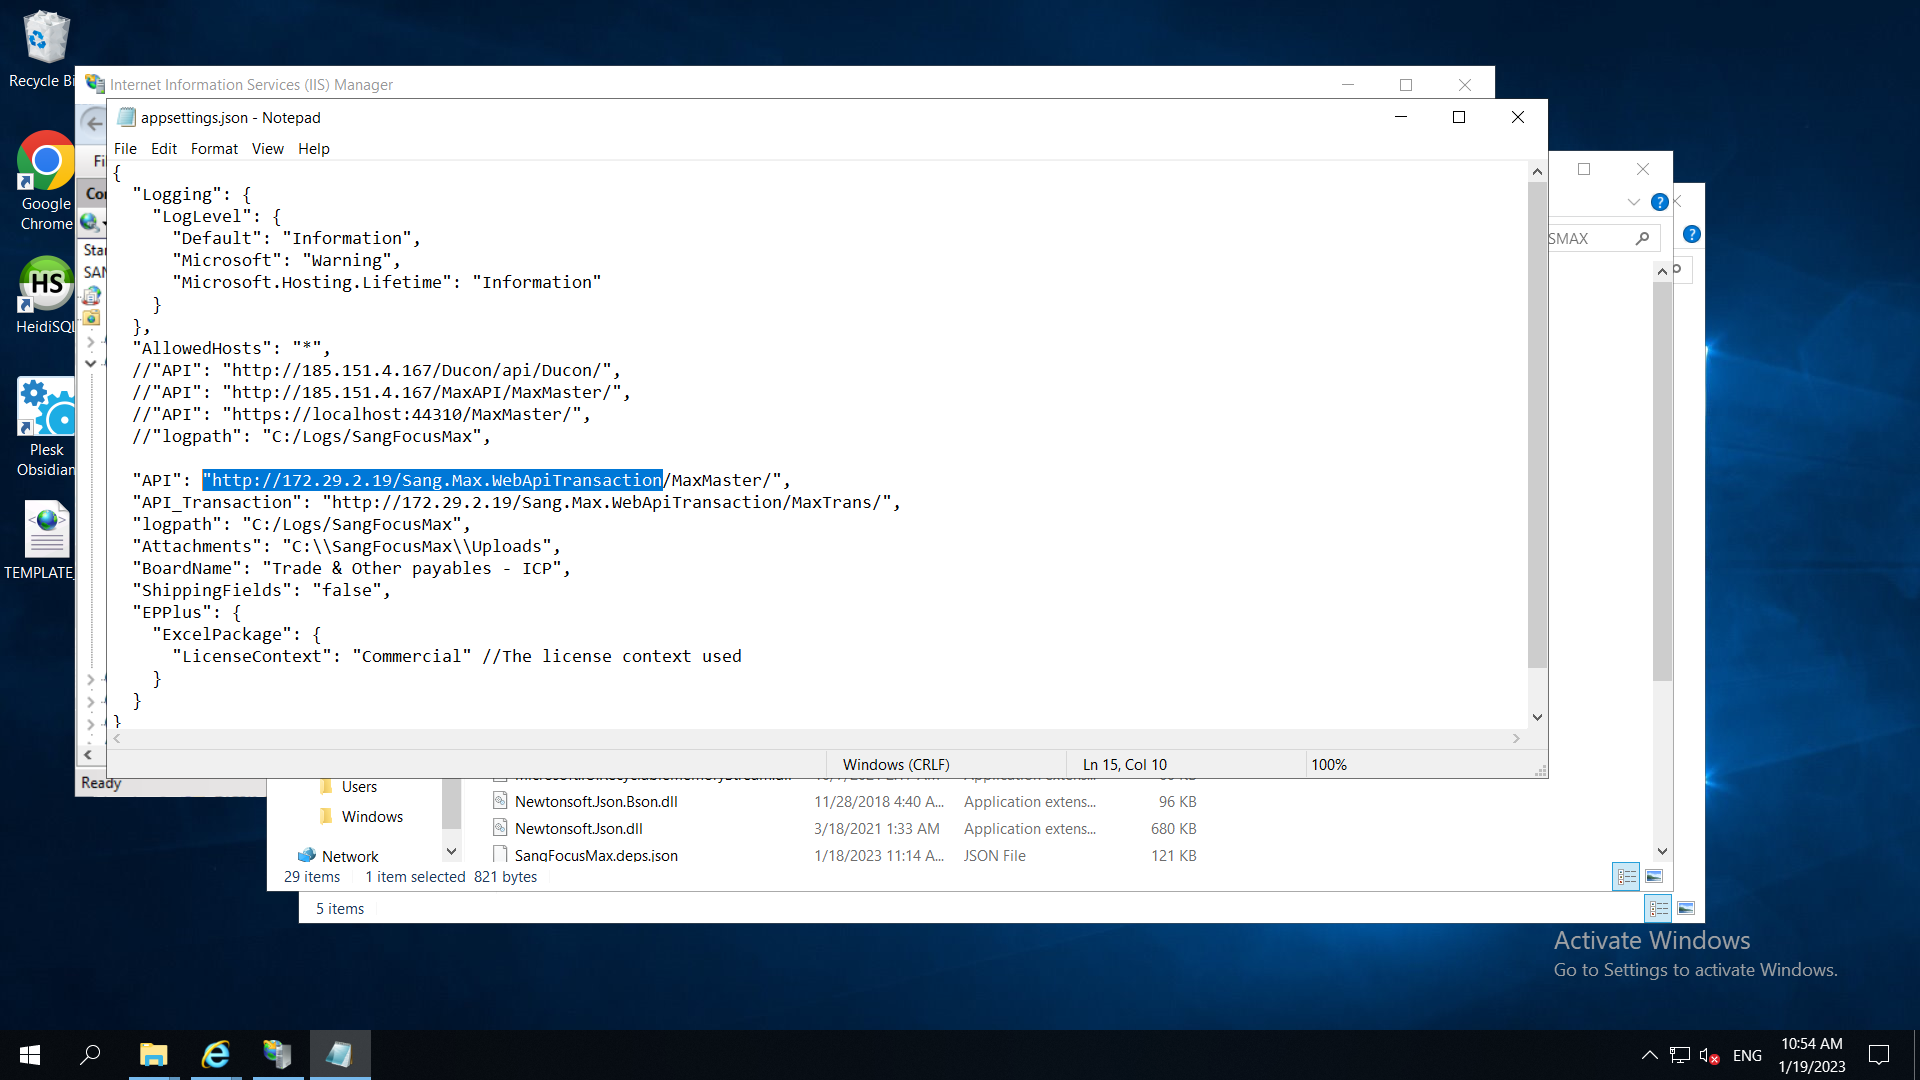1920x1080 pixels.
Task: Show hidden system tray icons
Action: [x=1649, y=1055]
